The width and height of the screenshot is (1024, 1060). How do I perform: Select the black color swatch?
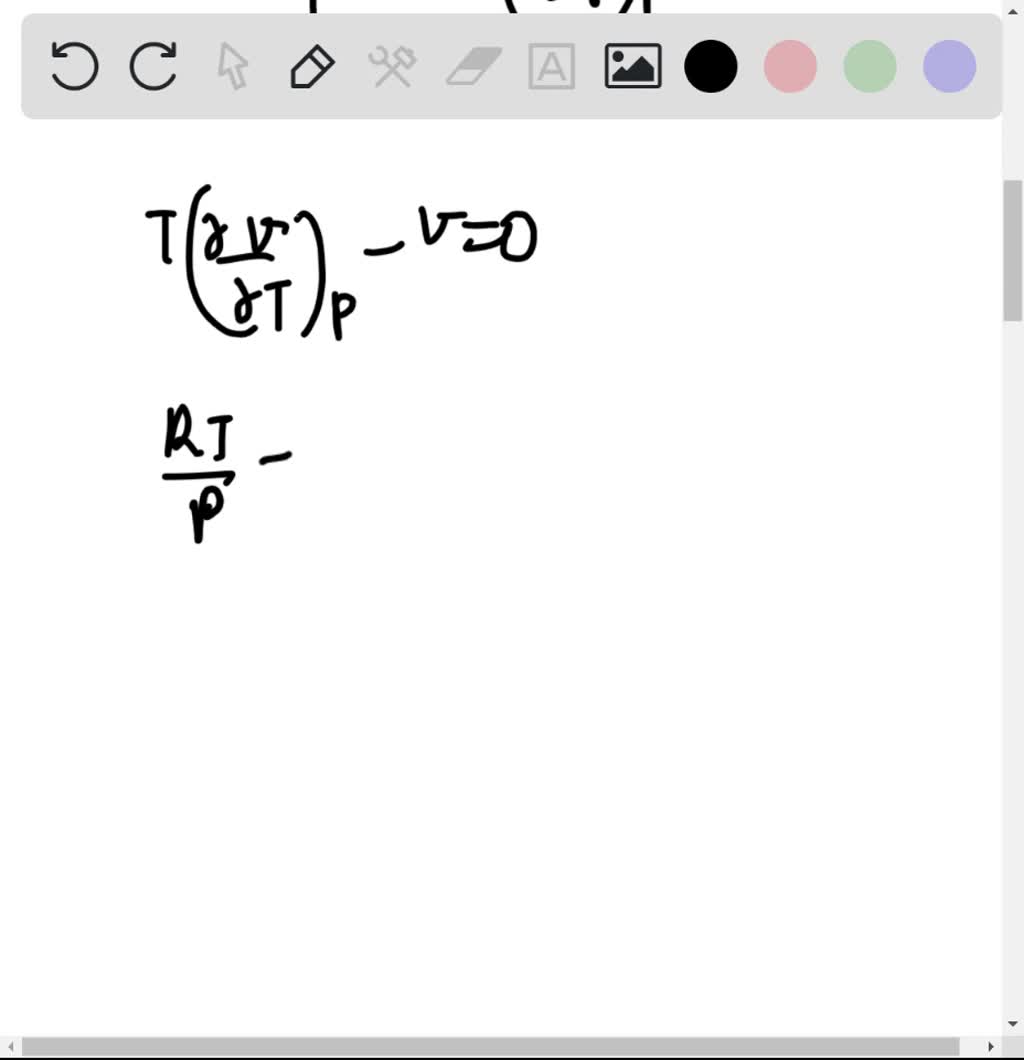711,66
